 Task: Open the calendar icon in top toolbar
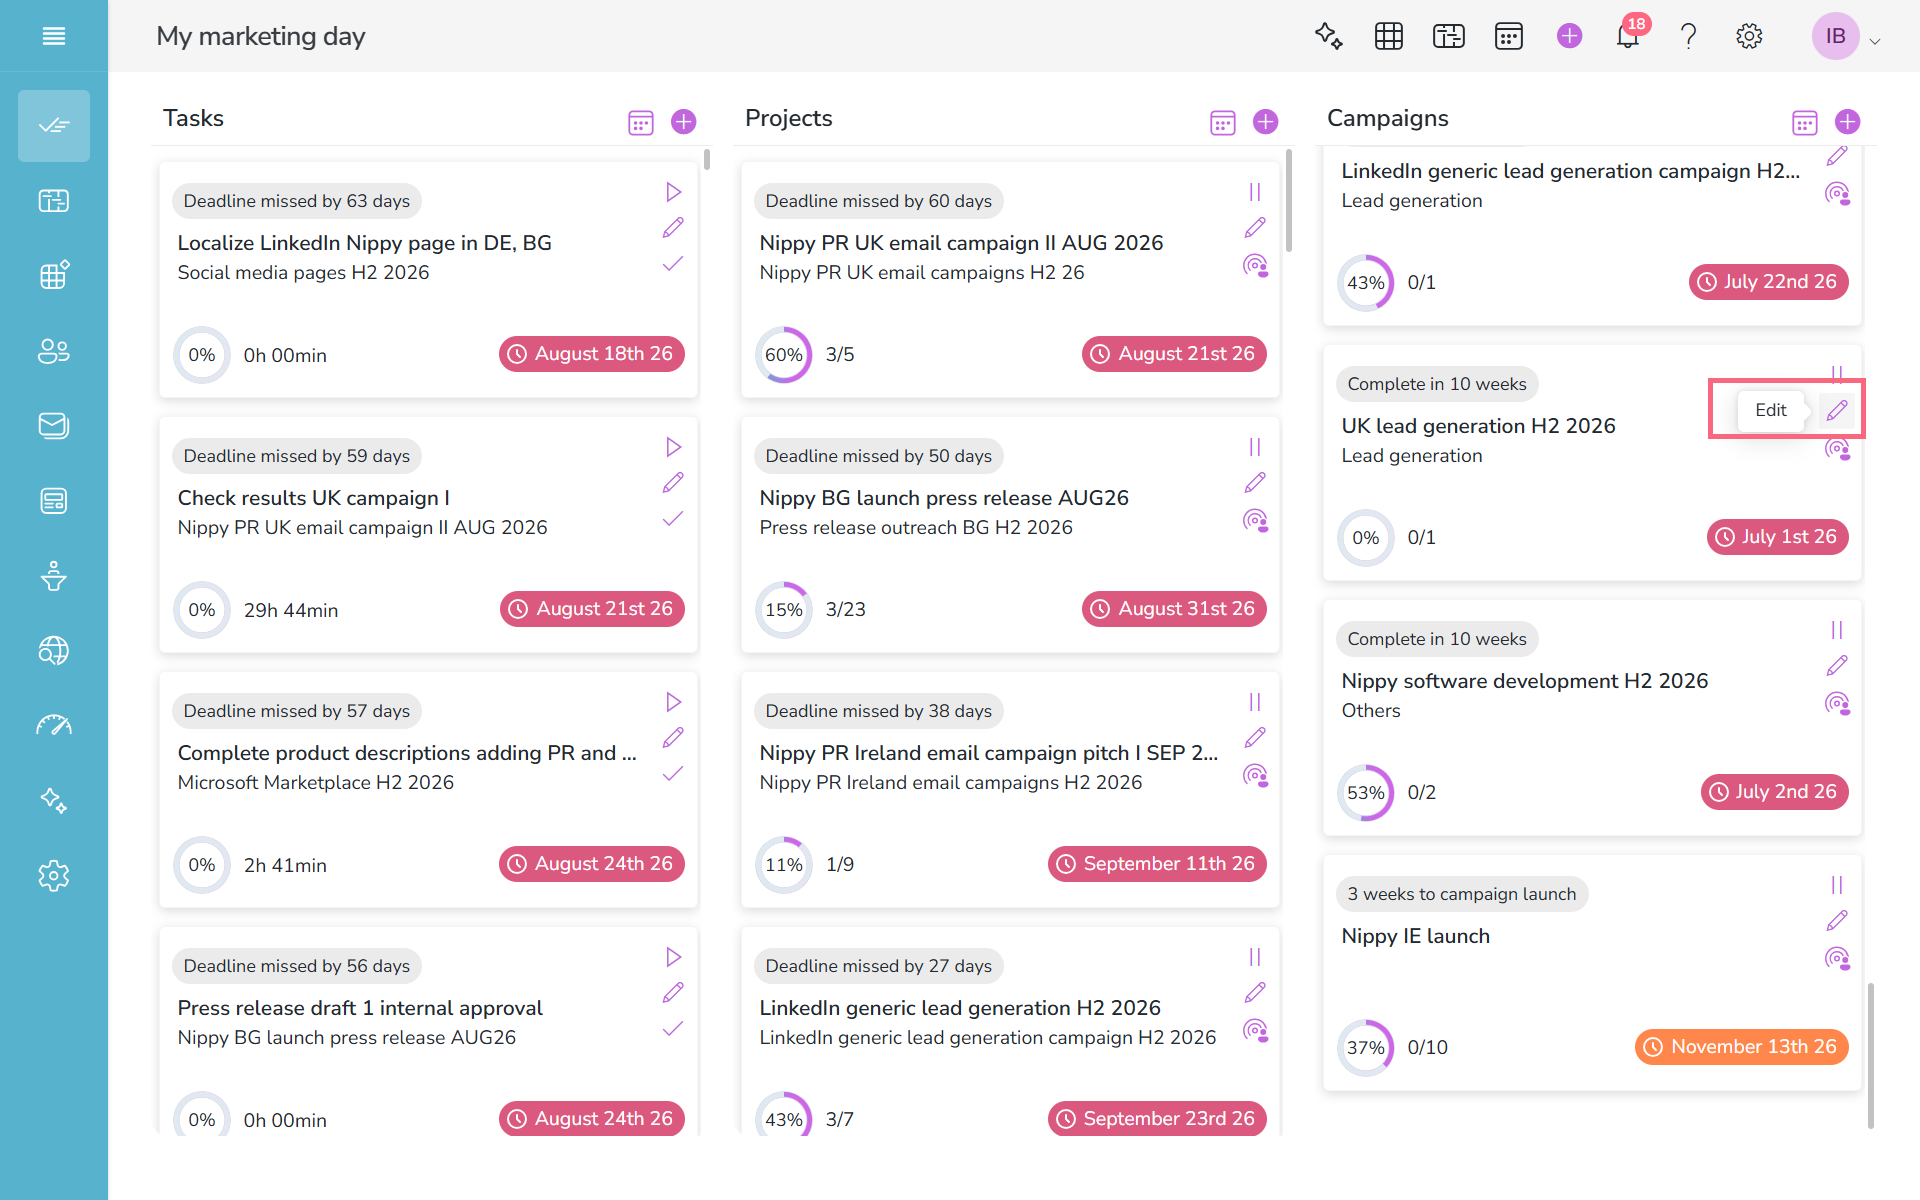[1509, 36]
